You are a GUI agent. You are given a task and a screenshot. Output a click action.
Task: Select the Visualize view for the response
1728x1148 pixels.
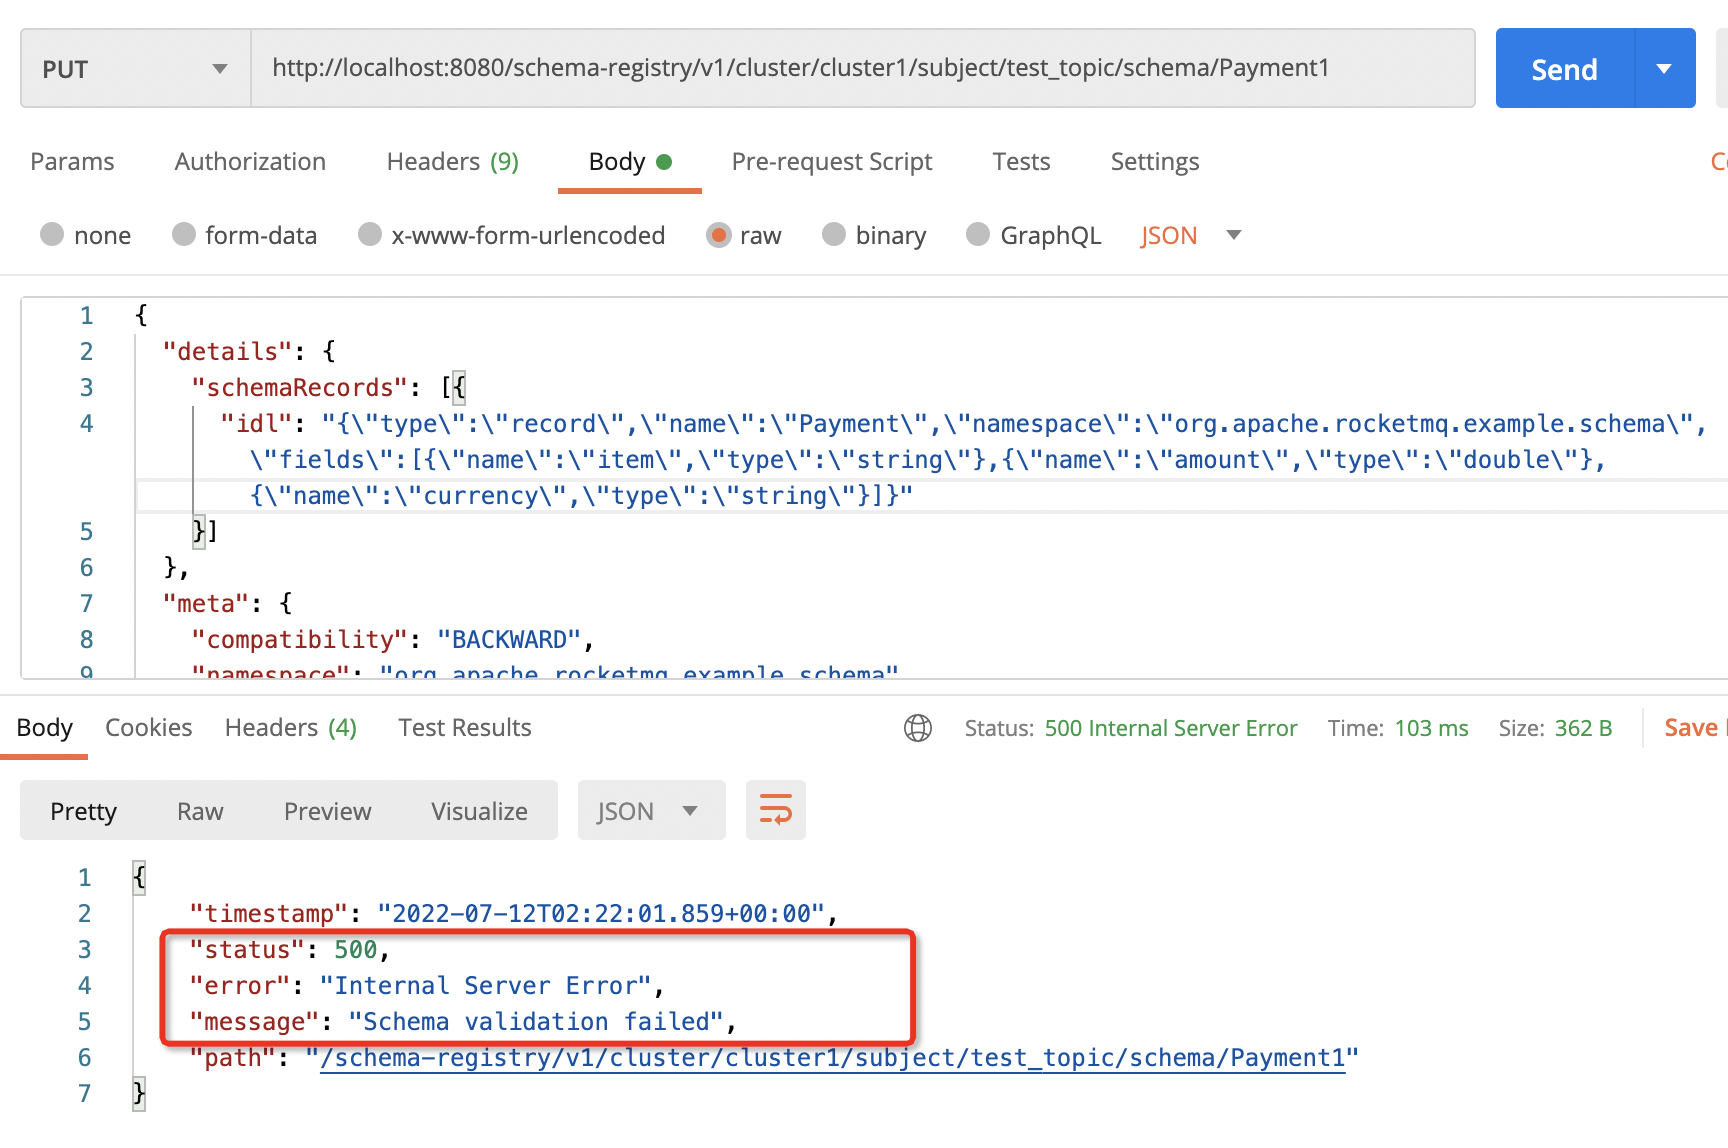coord(479,811)
